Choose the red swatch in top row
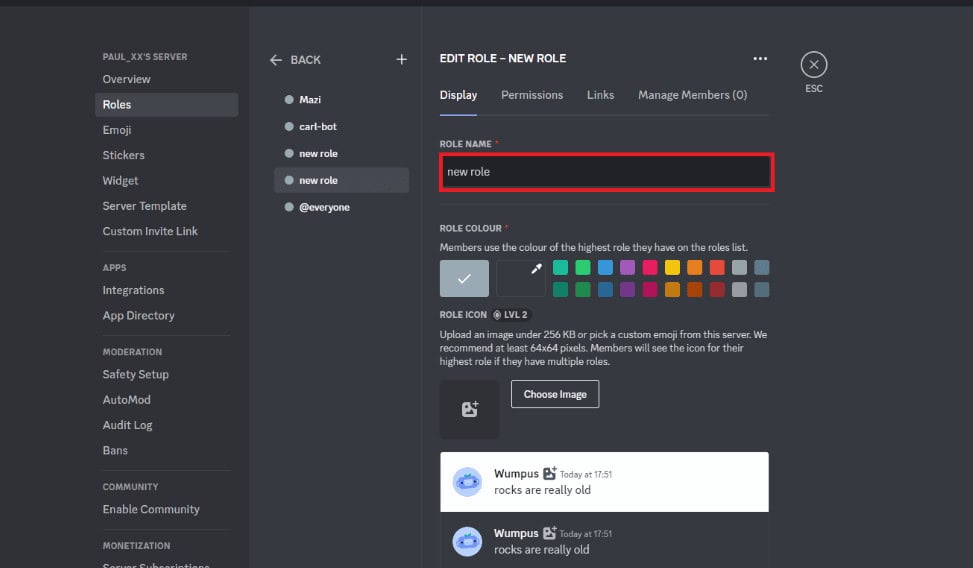 tap(717, 268)
